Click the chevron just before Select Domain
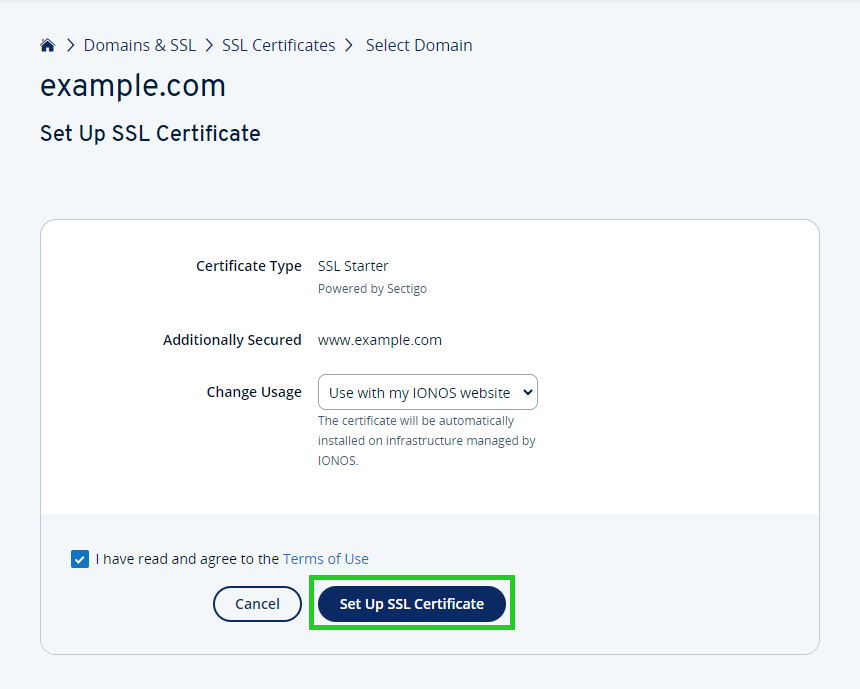Viewport: 860px width, 689px height. (x=349, y=45)
